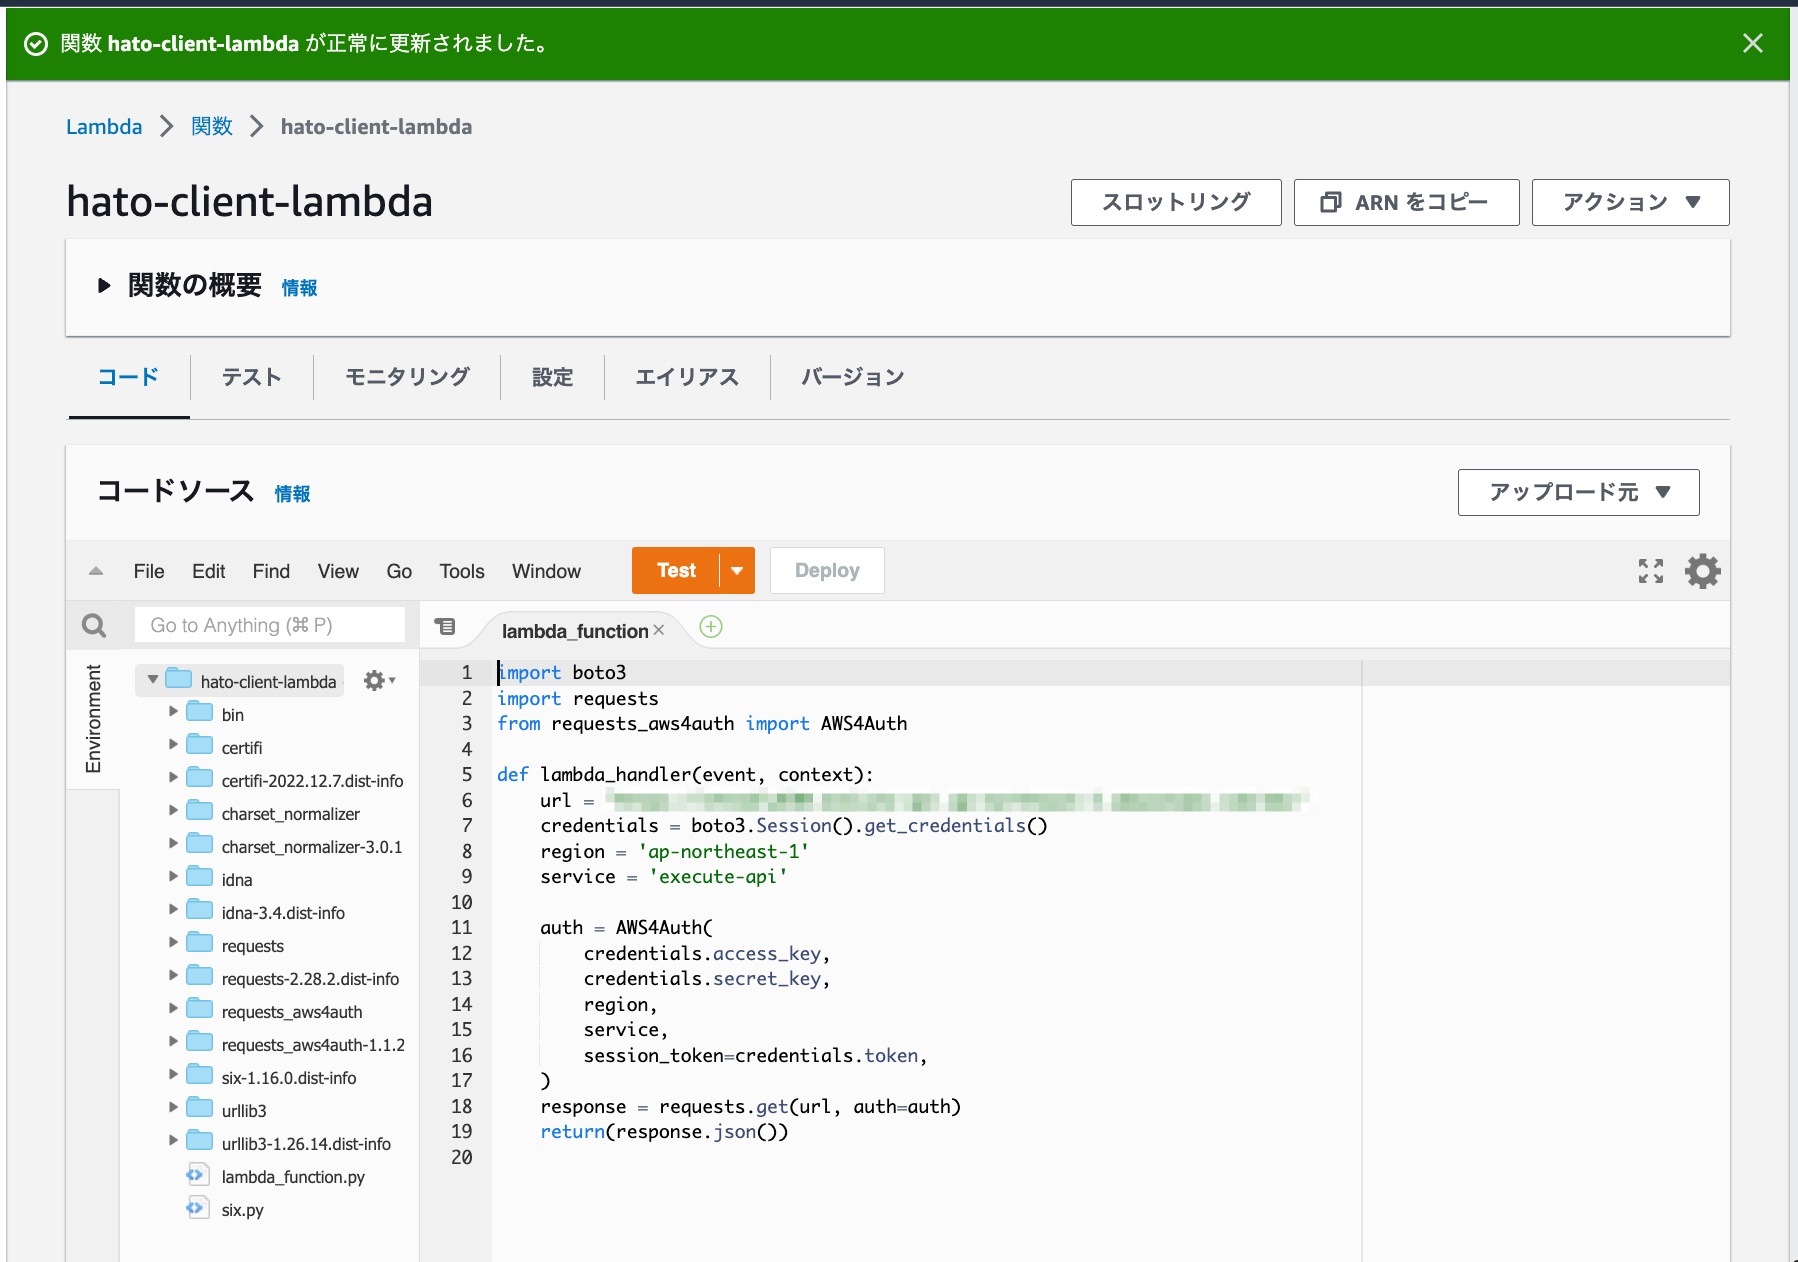Open the search in Environment panel
1798x1262 pixels.
(x=93, y=625)
